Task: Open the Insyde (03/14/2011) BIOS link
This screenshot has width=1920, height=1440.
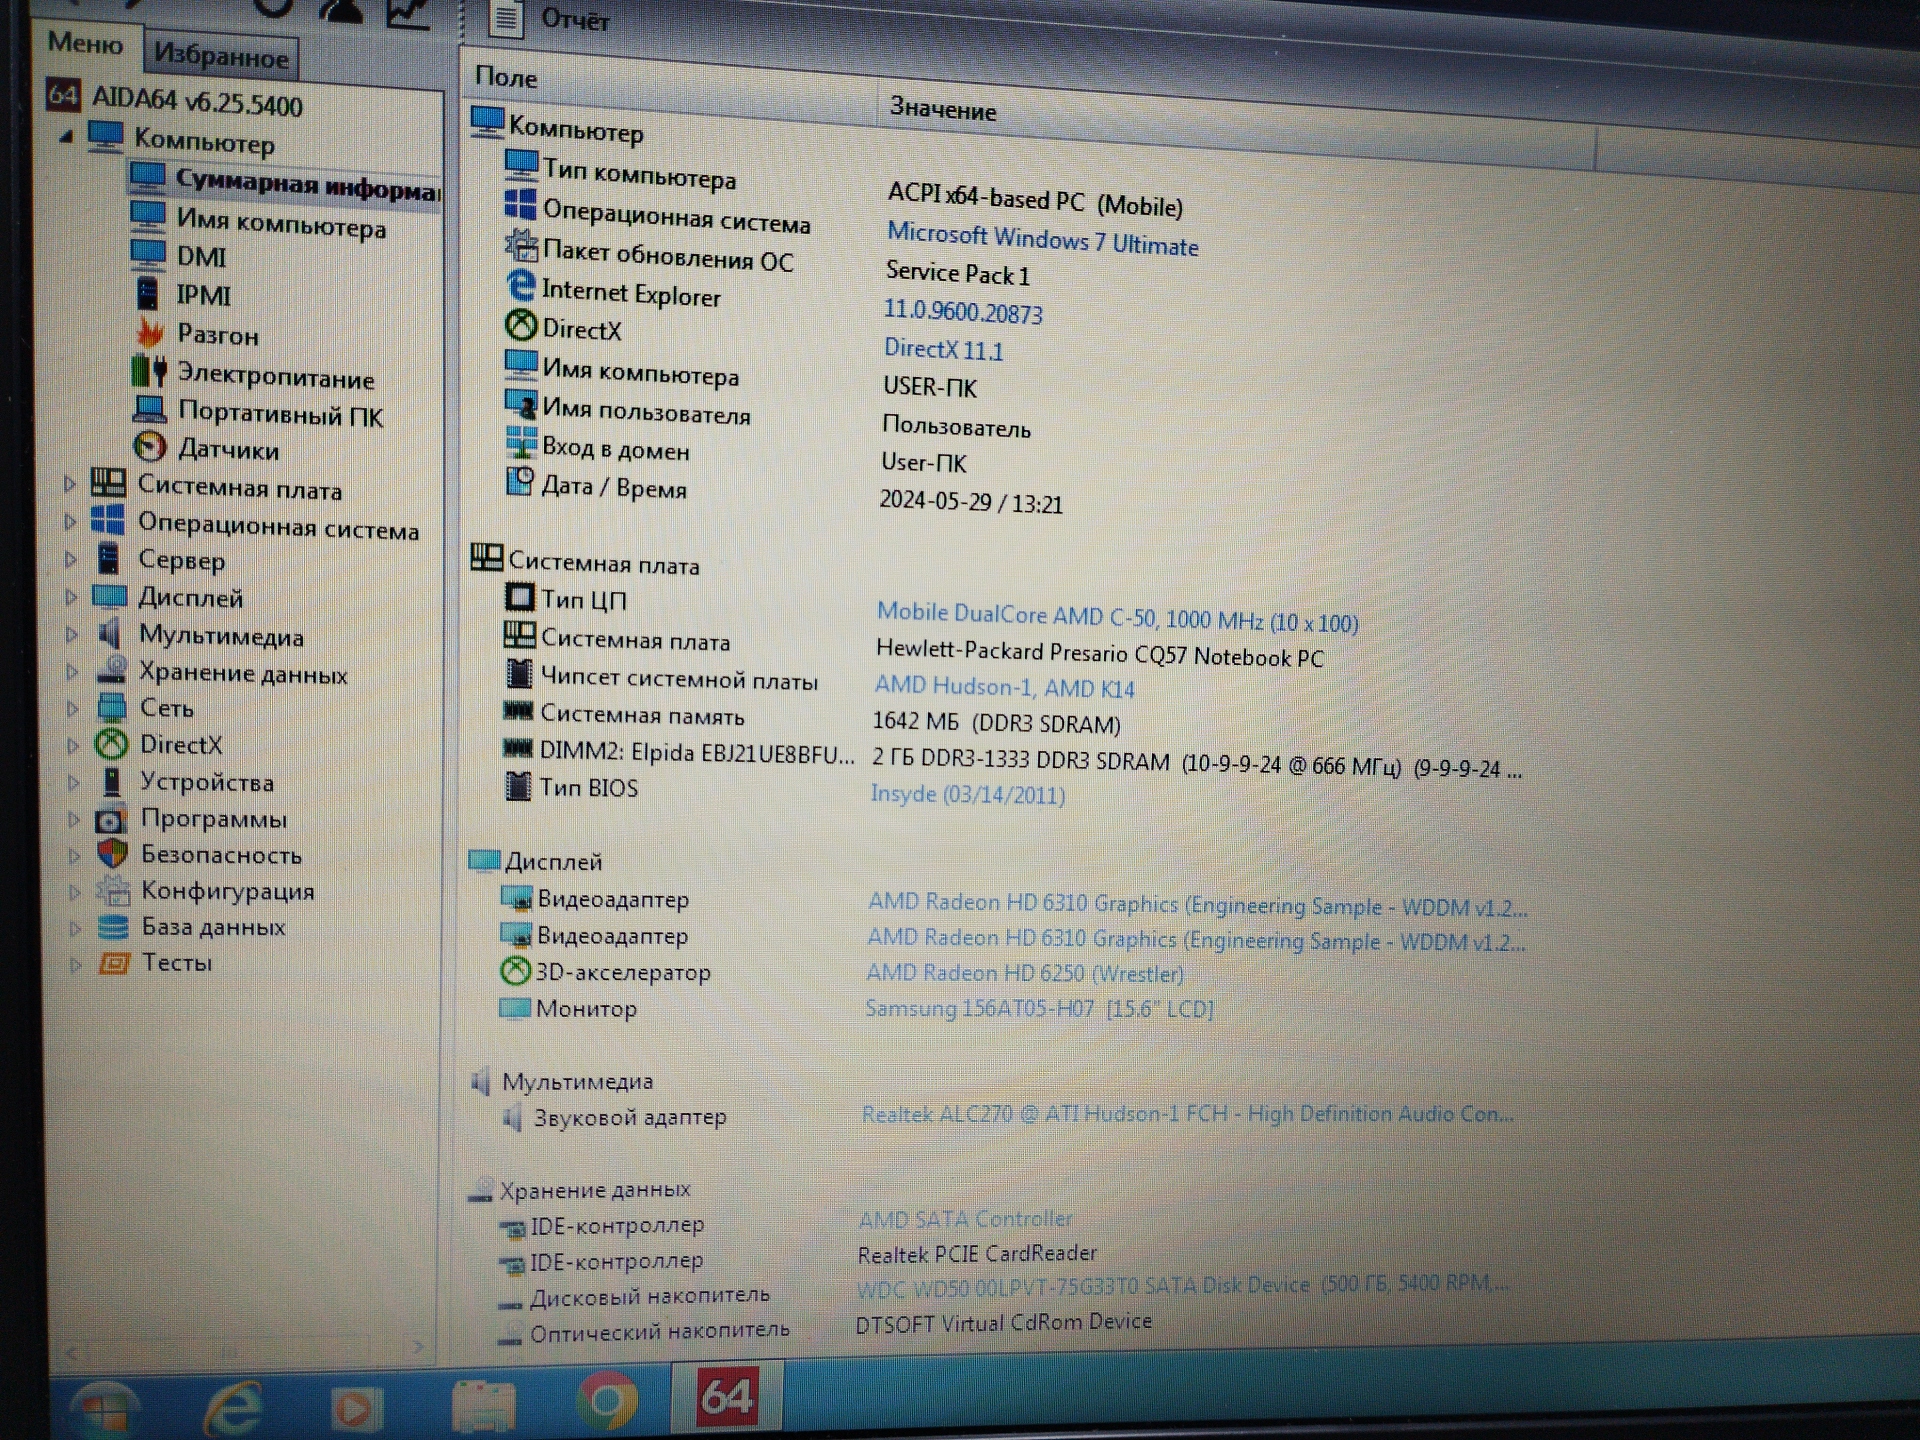Action: [967, 794]
